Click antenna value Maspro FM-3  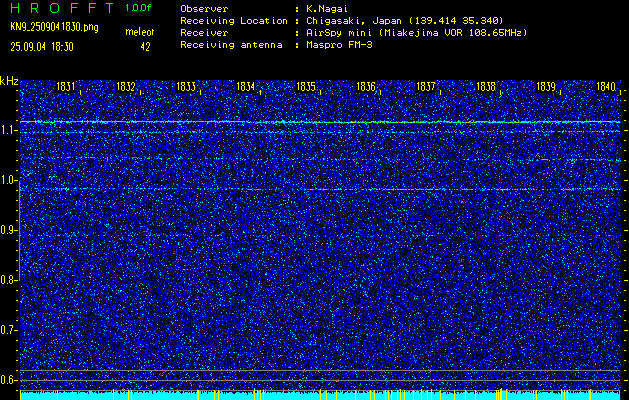pyautogui.click(x=339, y=45)
